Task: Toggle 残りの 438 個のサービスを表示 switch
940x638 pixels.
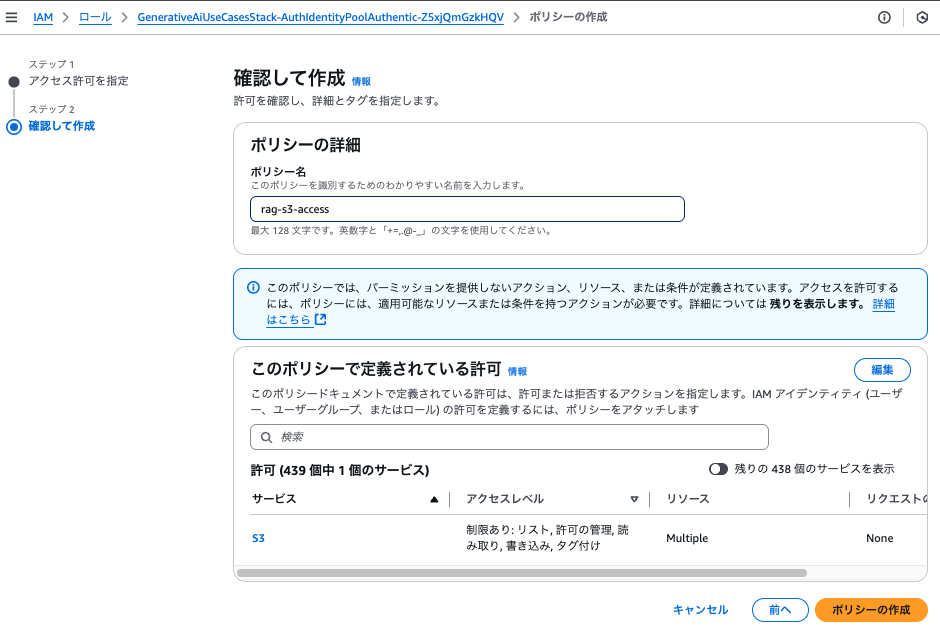Action: (718, 469)
